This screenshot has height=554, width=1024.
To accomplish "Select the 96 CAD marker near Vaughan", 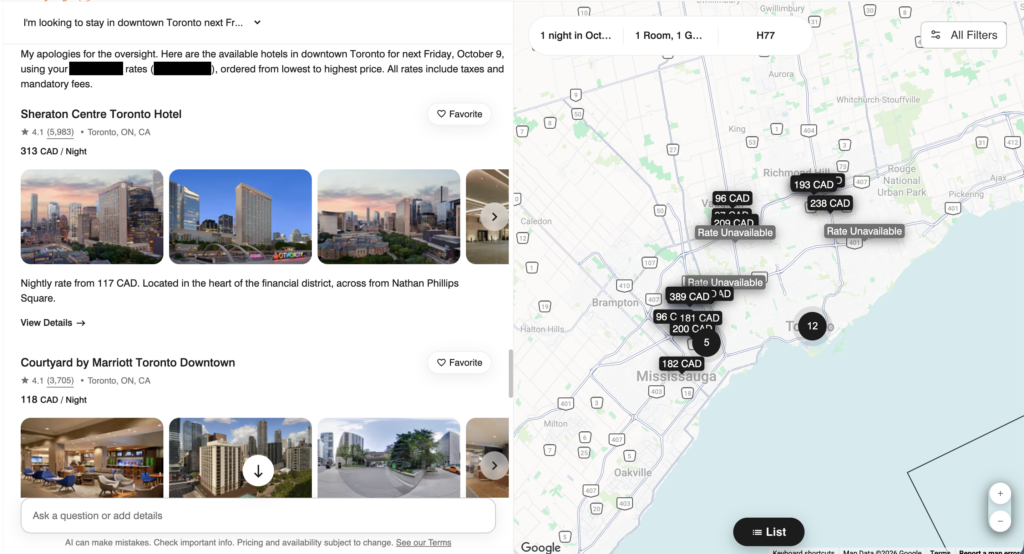I will [x=731, y=198].
